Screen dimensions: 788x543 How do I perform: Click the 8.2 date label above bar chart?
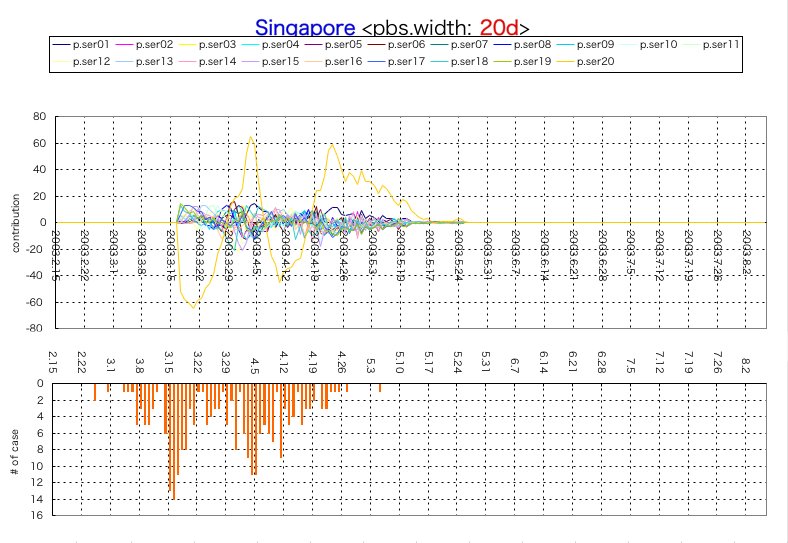746,365
